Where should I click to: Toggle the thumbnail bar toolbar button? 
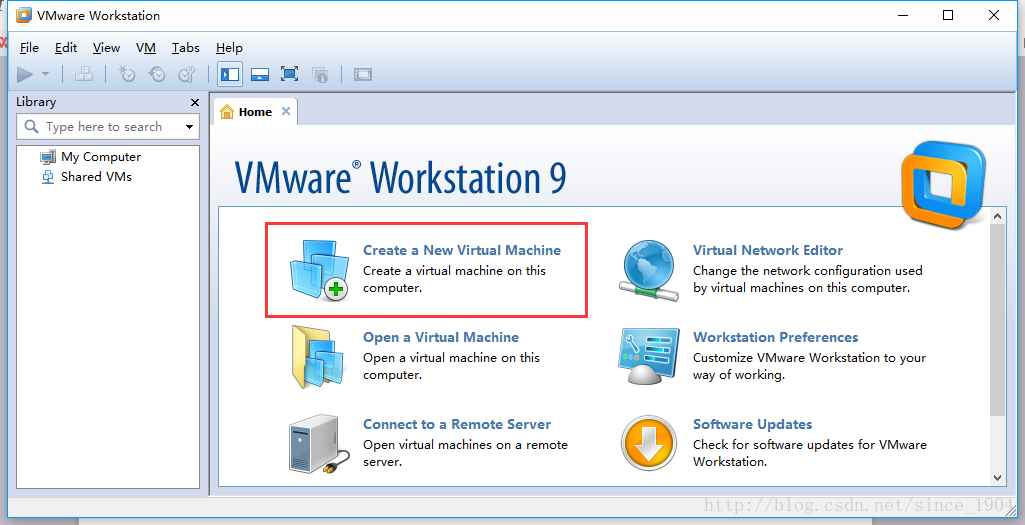(260, 75)
